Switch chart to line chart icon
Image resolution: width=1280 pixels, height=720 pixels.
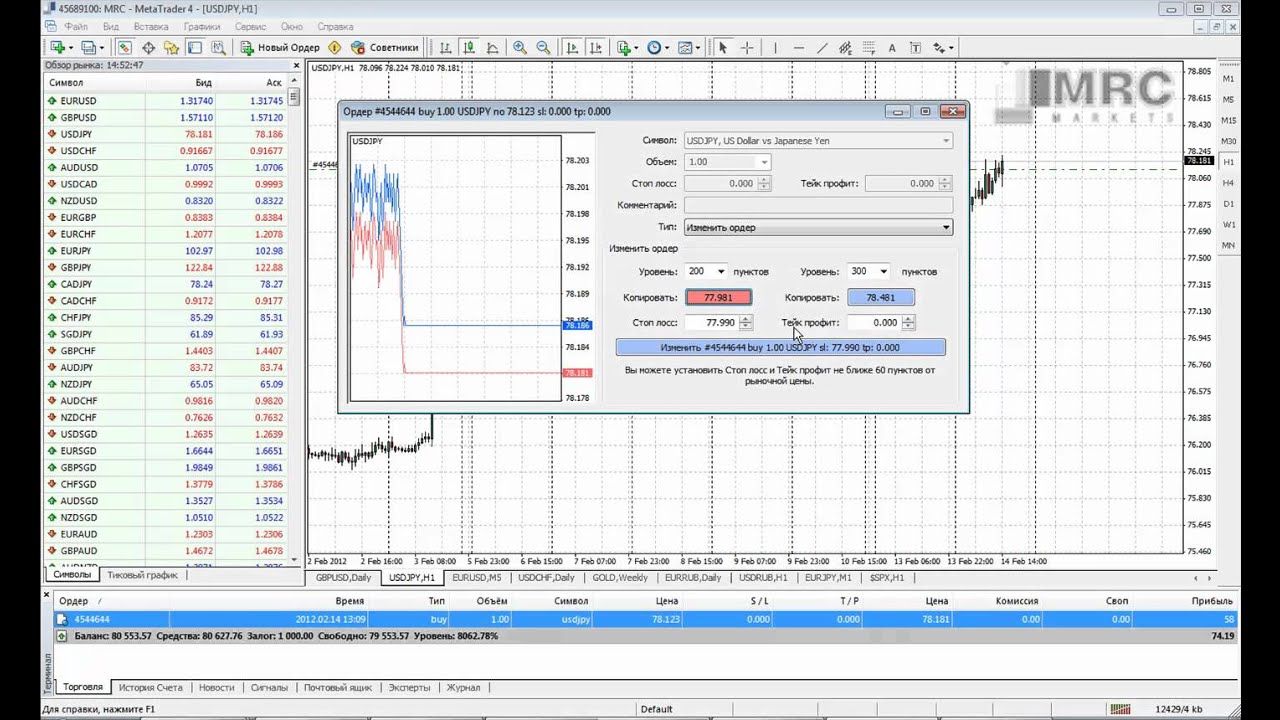492,47
